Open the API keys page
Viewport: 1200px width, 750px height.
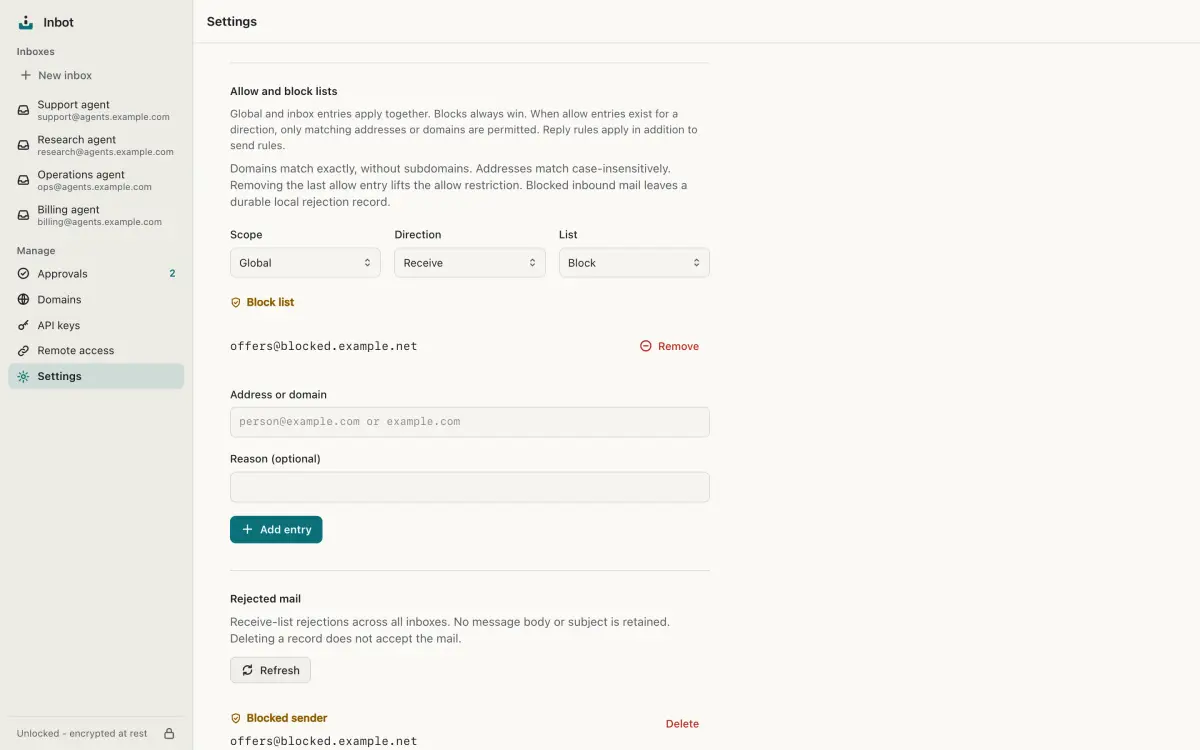tap(96, 325)
